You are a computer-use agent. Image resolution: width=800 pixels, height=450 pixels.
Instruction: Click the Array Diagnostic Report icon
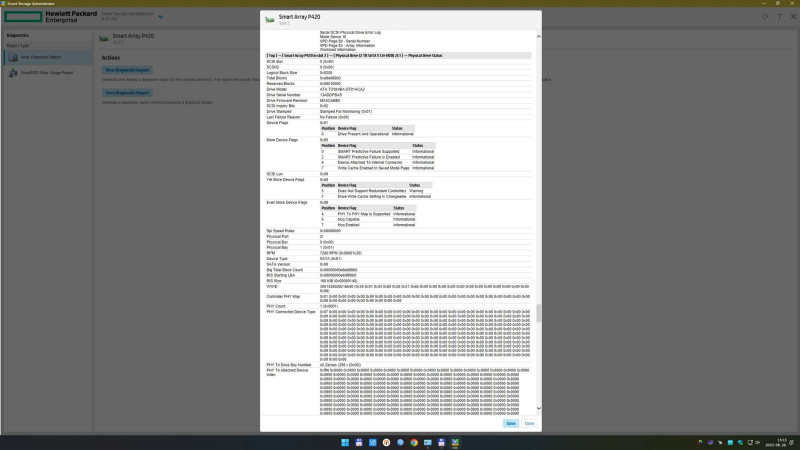(x=13, y=58)
